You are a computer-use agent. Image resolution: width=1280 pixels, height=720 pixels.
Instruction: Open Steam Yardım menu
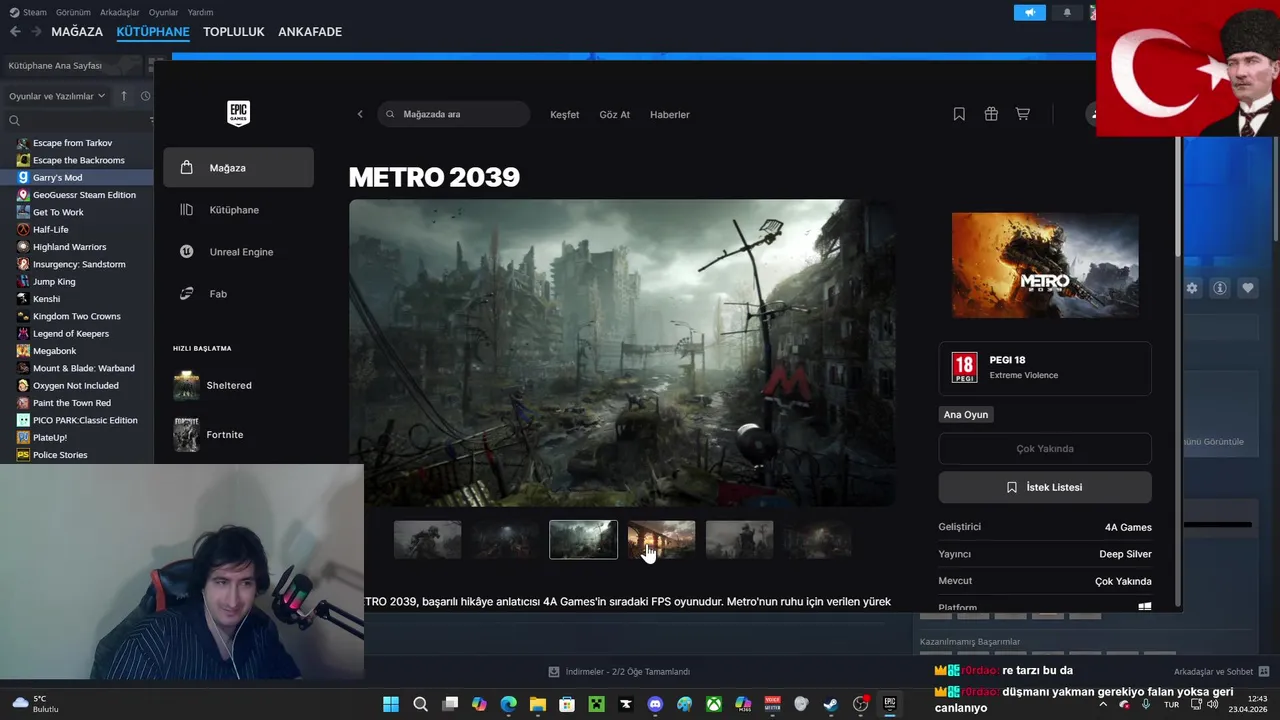pyautogui.click(x=200, y=12)
